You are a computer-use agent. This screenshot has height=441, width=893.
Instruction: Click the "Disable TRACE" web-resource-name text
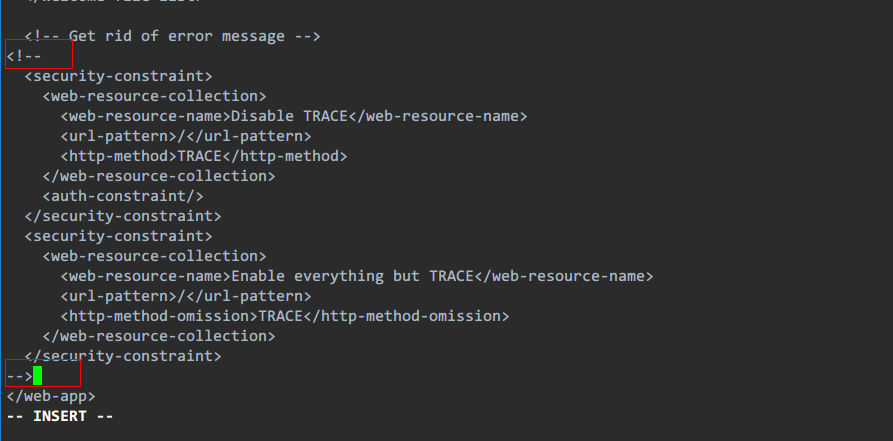click(289, 116)
